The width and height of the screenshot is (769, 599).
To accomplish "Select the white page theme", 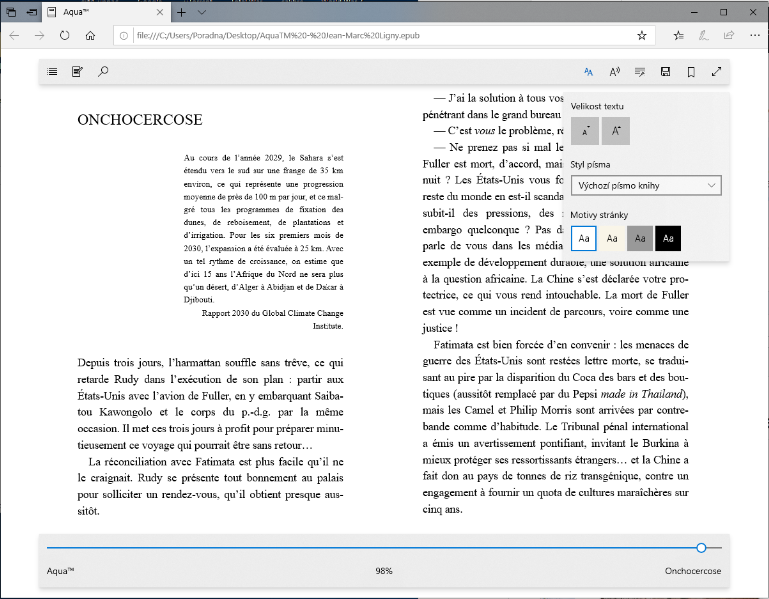I will (x=584, y=238).
